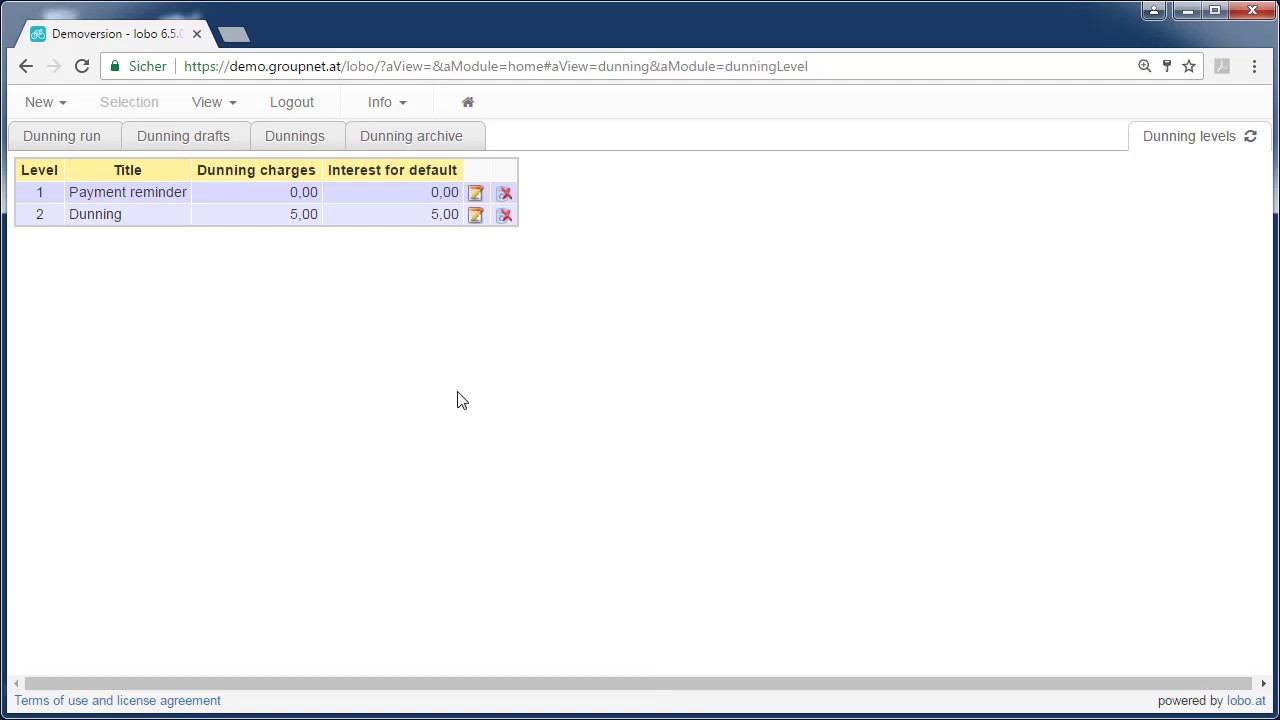This screenshot has width=1280, height=720.
Task: Open the Chrome user profile icon
Action: pyautogui.click(x=1154, y=10)
